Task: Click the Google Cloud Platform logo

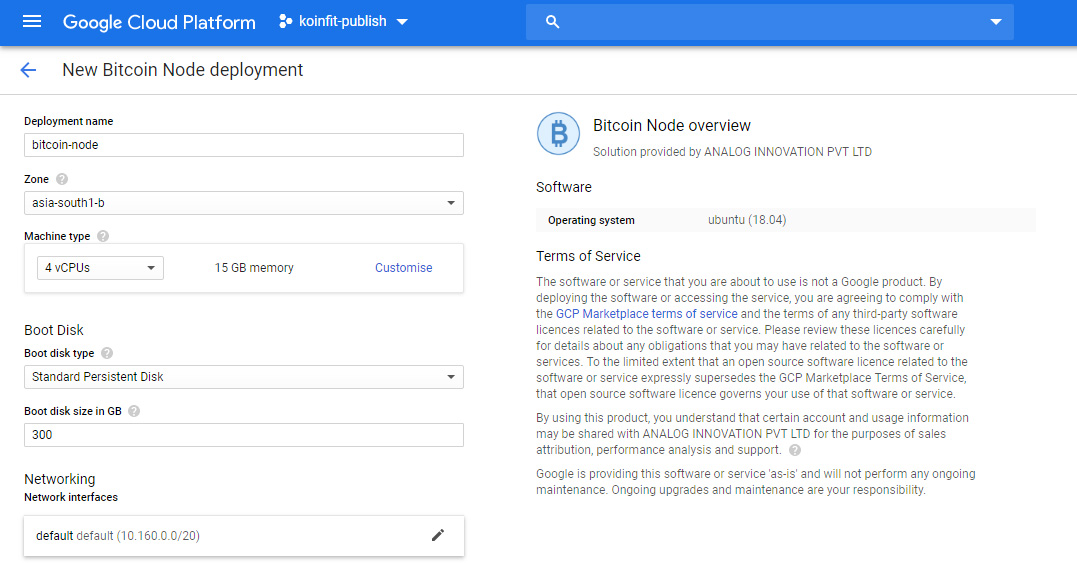Action: (x=159, y=22)
